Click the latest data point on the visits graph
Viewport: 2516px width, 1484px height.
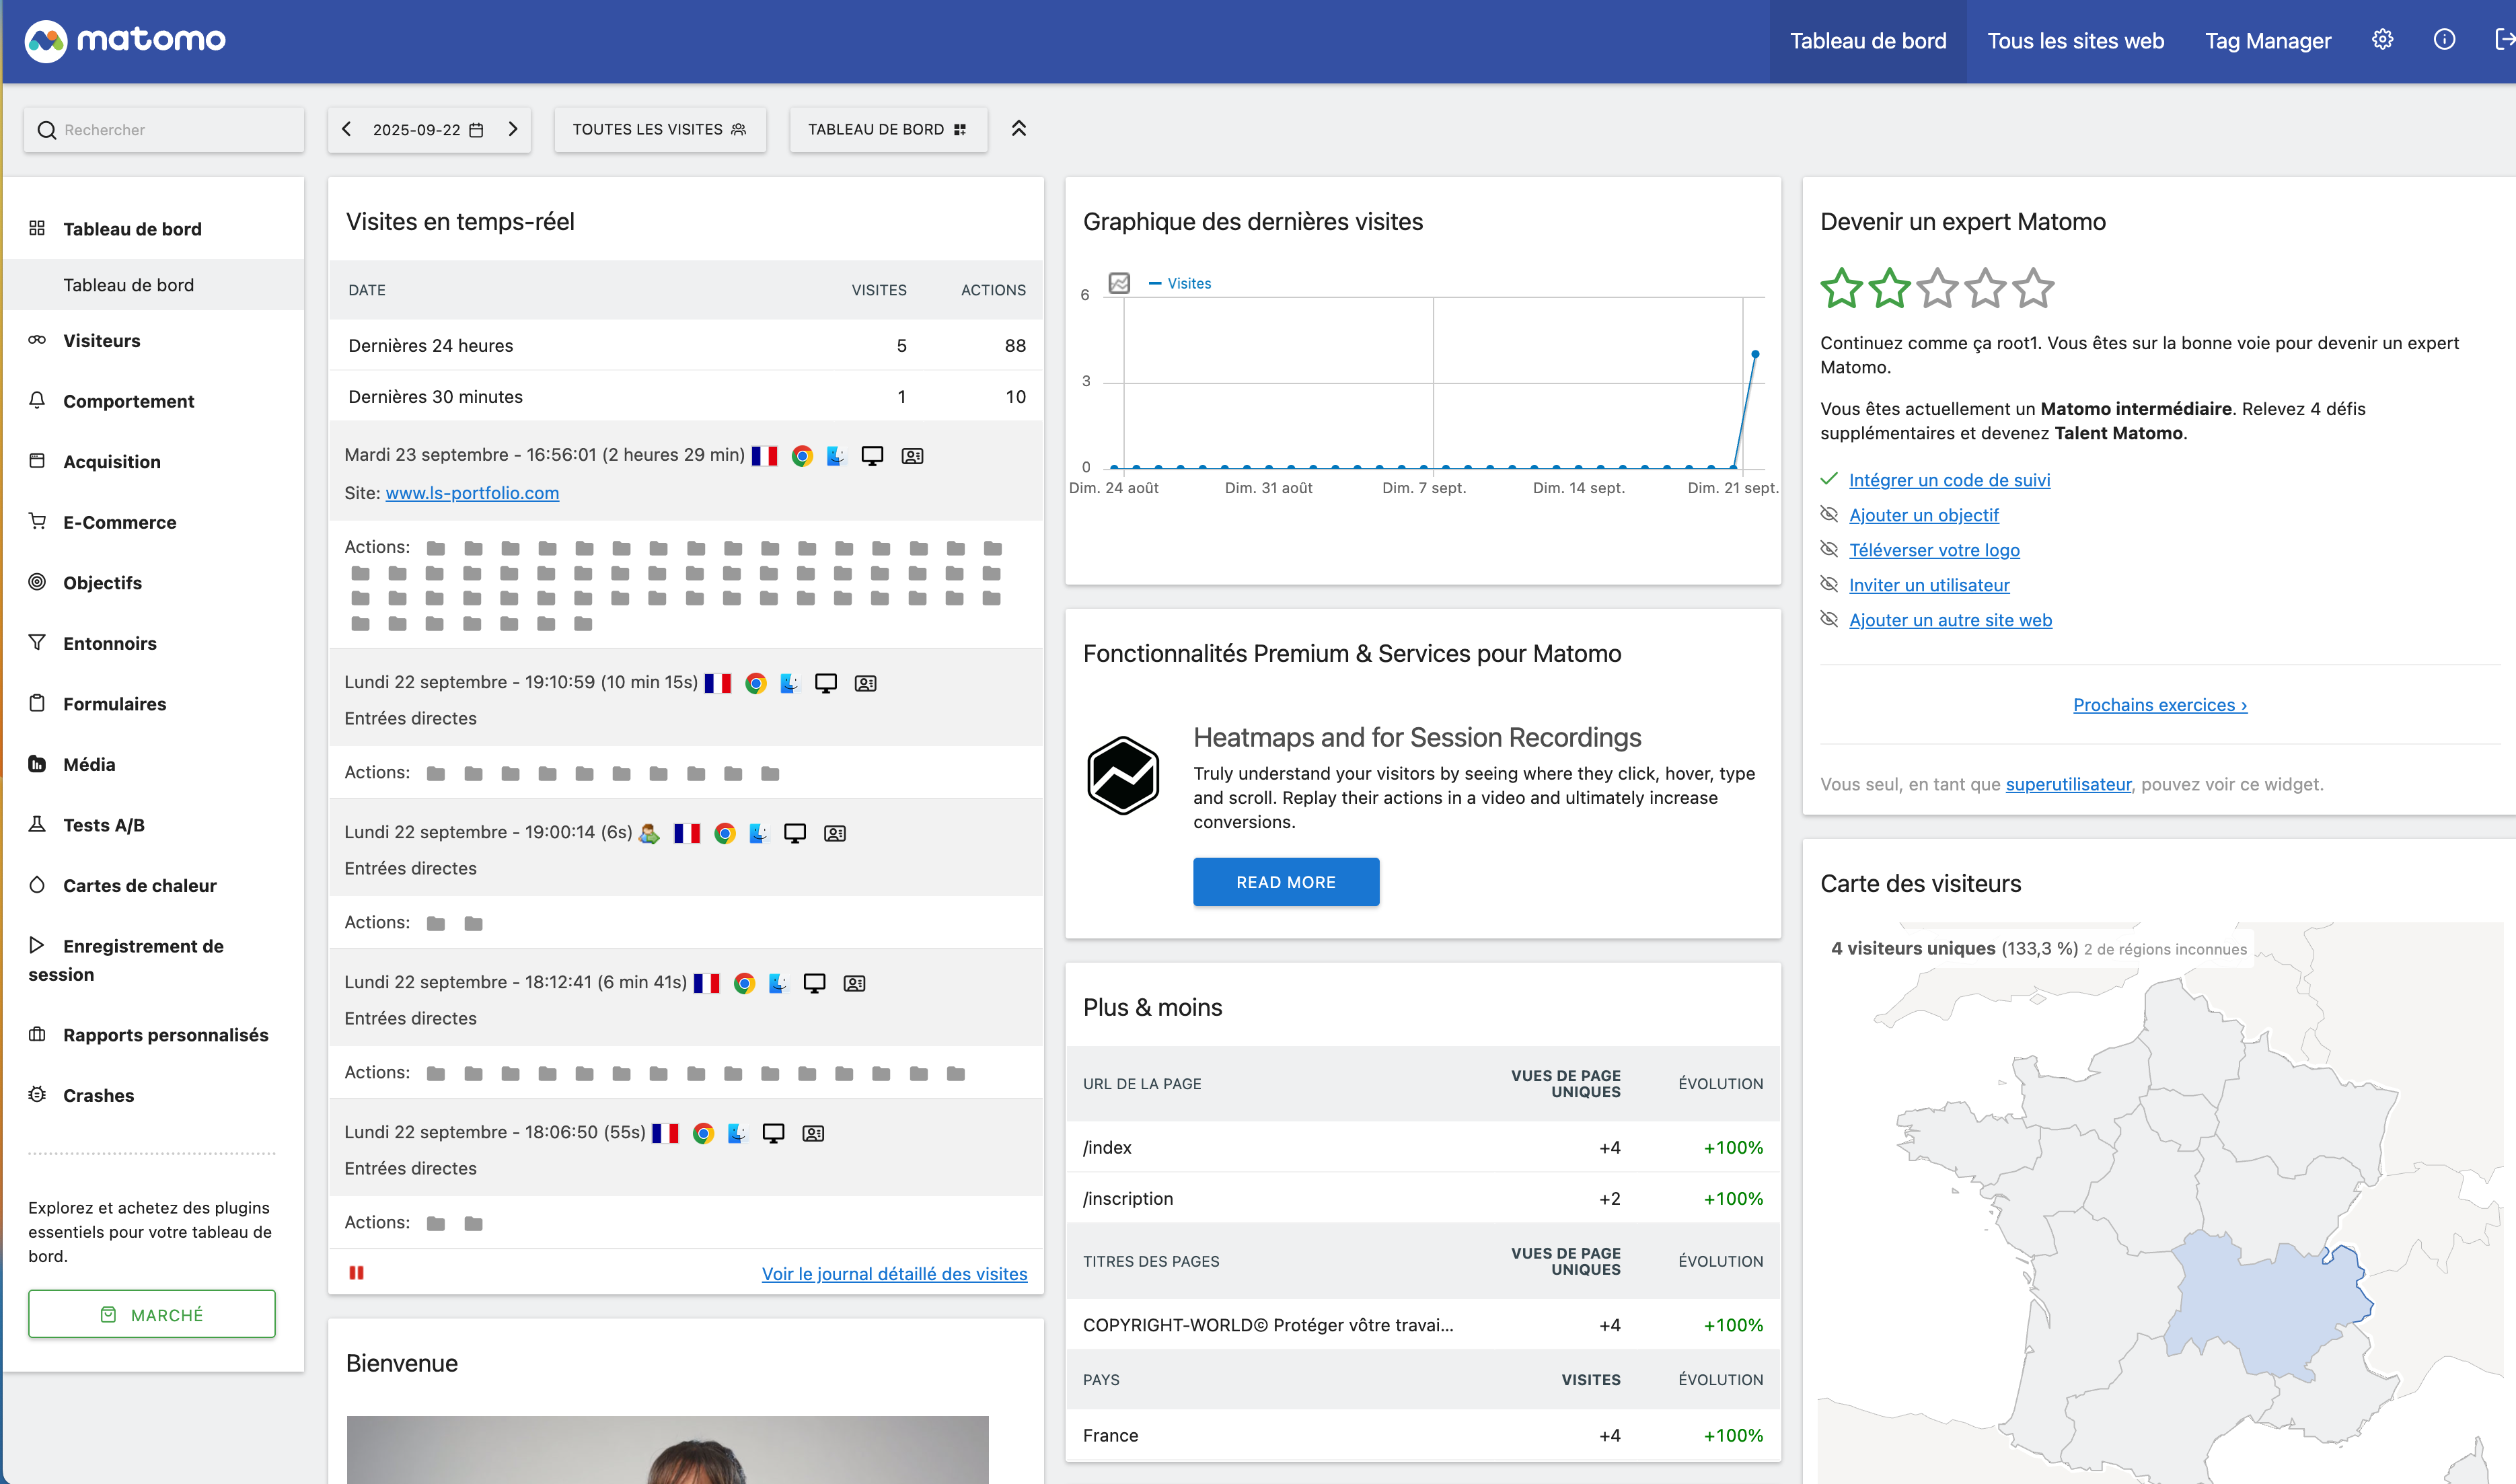(1755, 354)
